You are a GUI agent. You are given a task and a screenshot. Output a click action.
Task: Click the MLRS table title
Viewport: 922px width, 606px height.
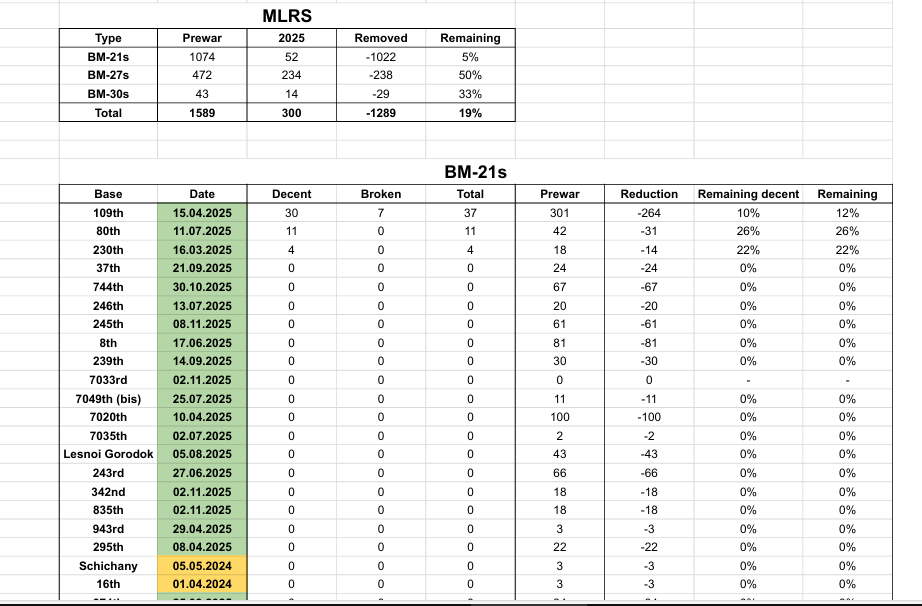(x=287, y=16)
